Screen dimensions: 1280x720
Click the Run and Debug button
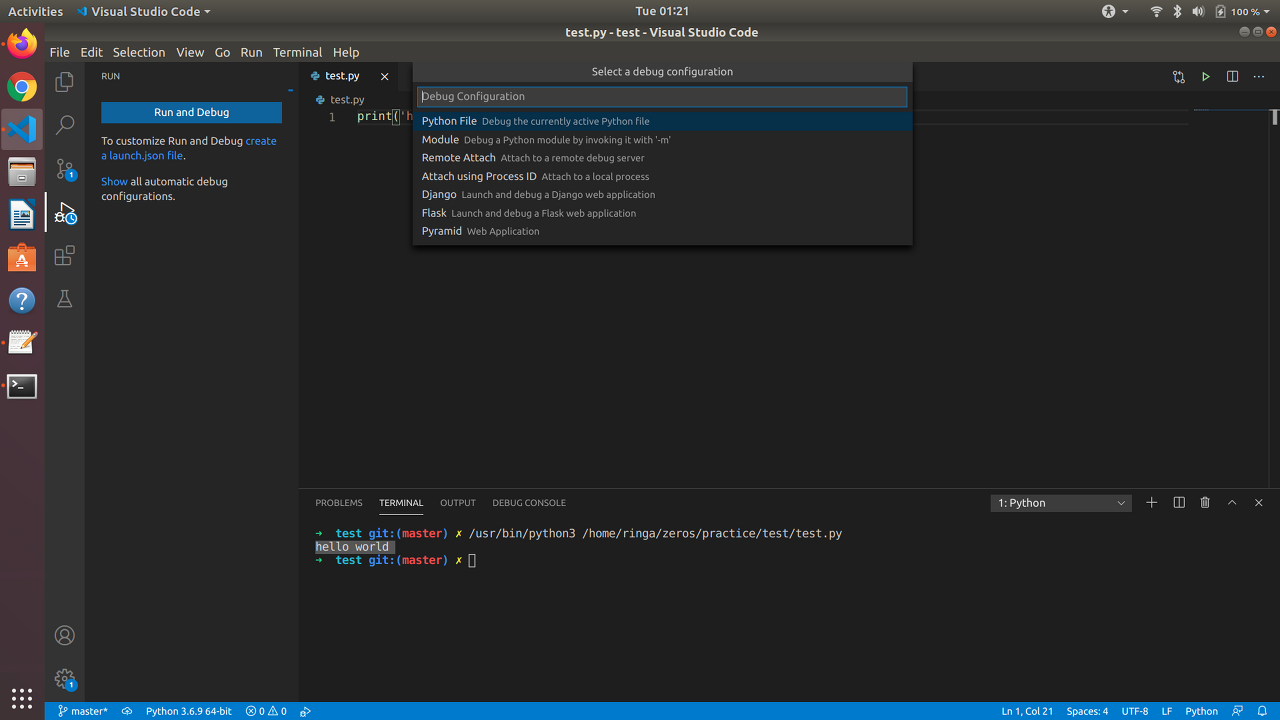click(x=191, y=113)
